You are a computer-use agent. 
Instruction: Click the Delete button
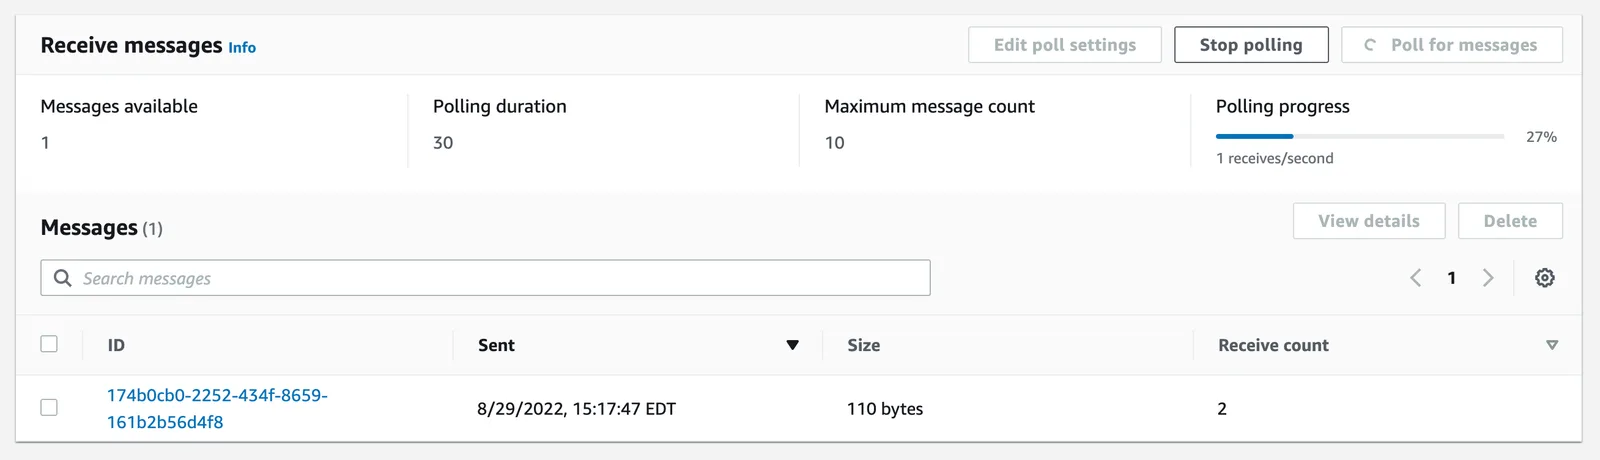tap(1510, 221)
